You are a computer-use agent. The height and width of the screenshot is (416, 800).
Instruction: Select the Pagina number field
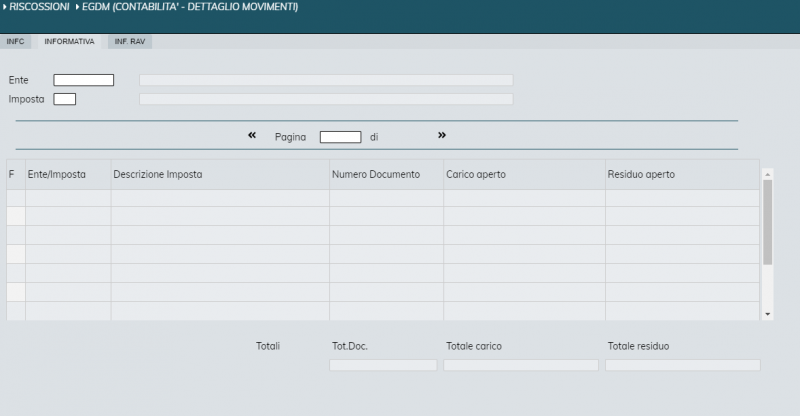(x=340, y=137)
